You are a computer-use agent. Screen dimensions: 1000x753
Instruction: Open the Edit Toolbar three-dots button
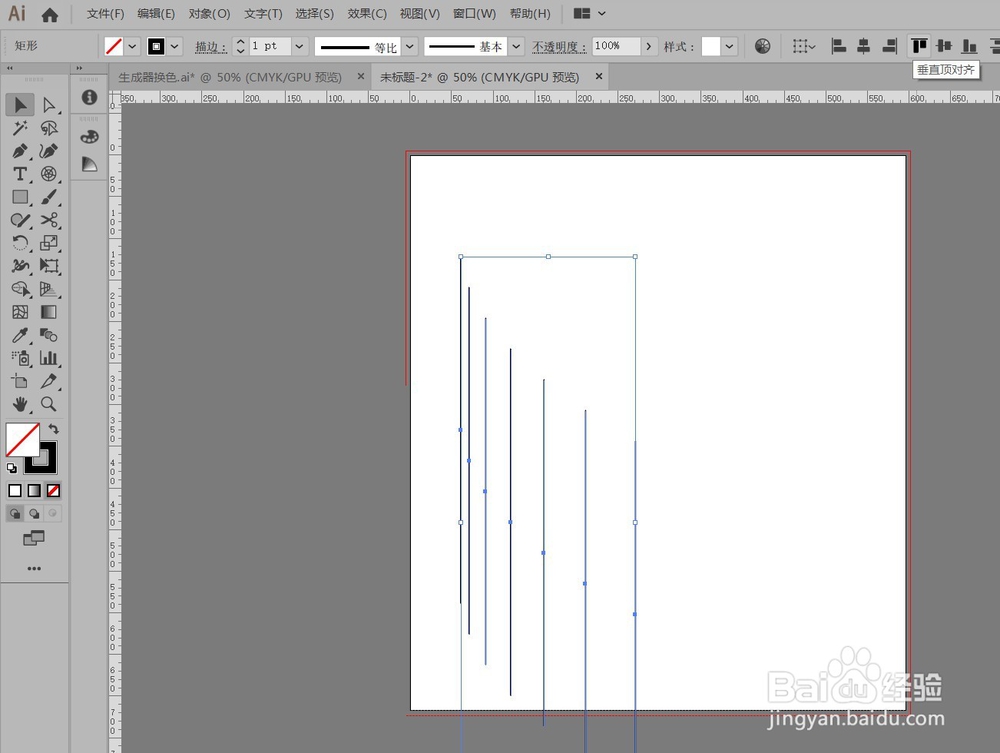click(34, 568)
